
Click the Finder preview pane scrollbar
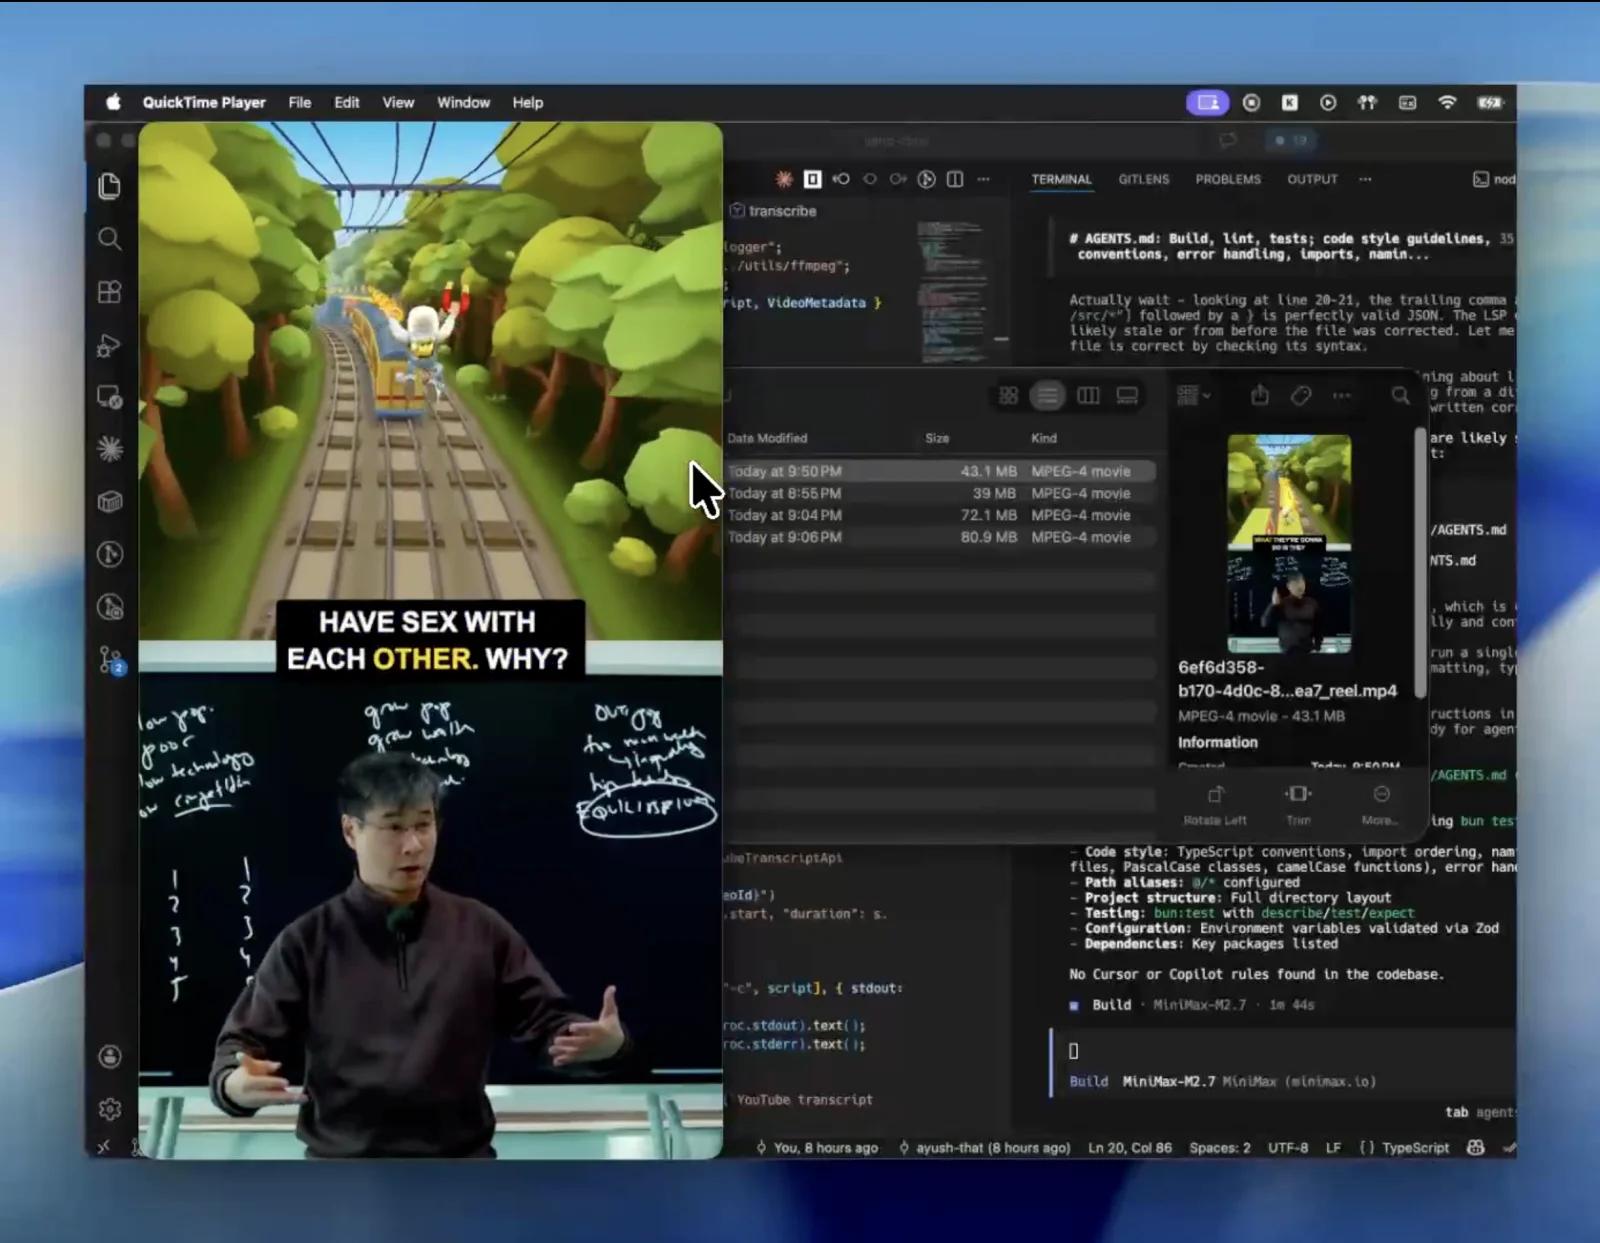tap(1419, 560)
